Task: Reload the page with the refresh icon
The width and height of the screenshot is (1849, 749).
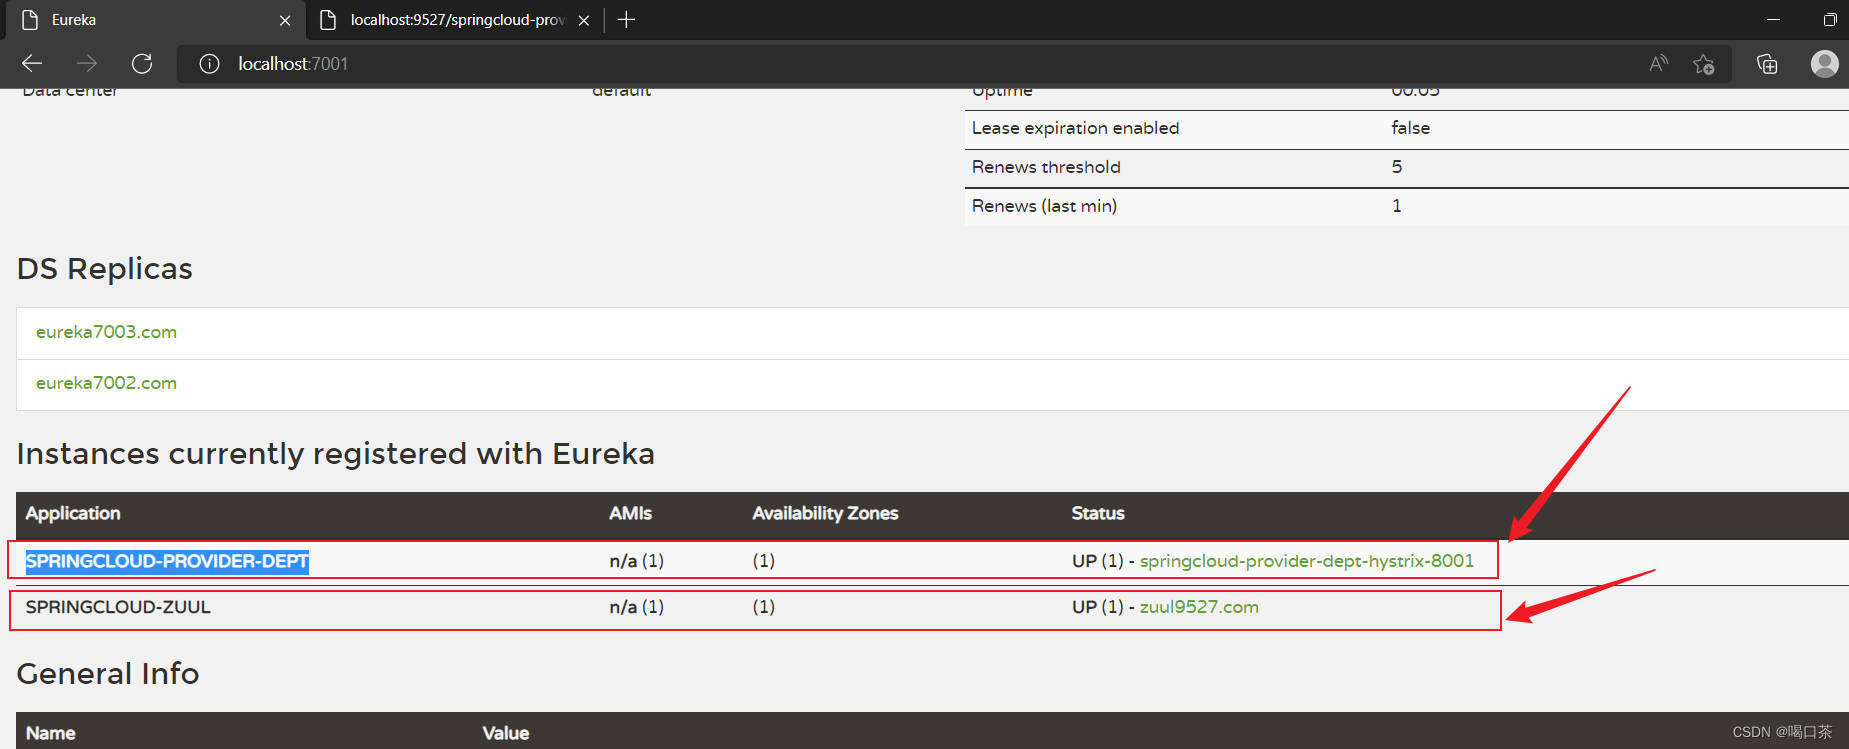Action: [142, 64]
